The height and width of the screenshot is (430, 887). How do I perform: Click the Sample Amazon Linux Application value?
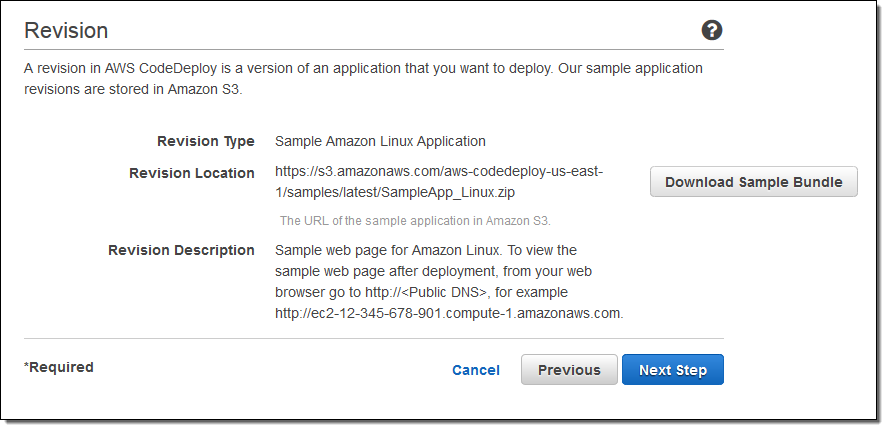[x=380, y=141]
